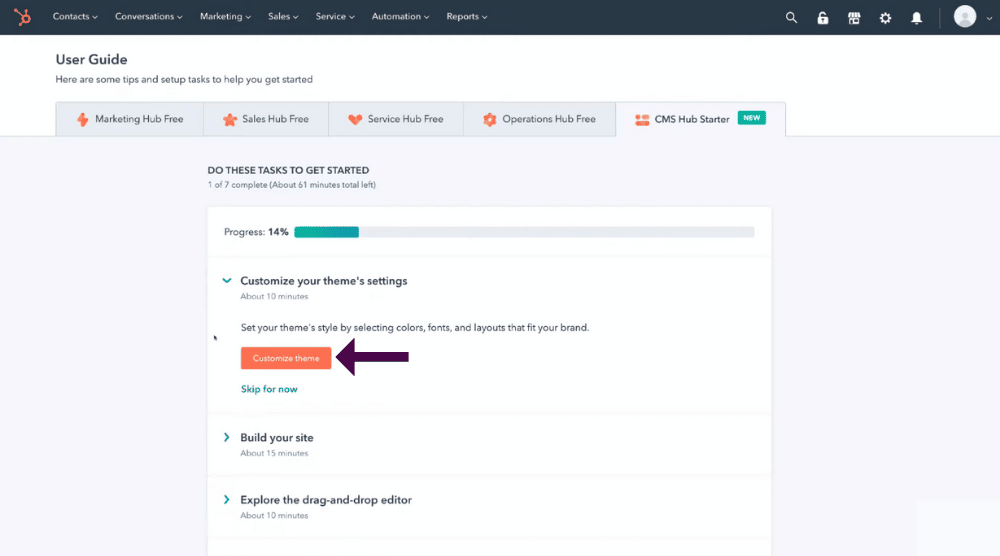This screenshot has height=556, width=1000.
Task: Click the setup progress bar
Action: (x=524, y=232)
